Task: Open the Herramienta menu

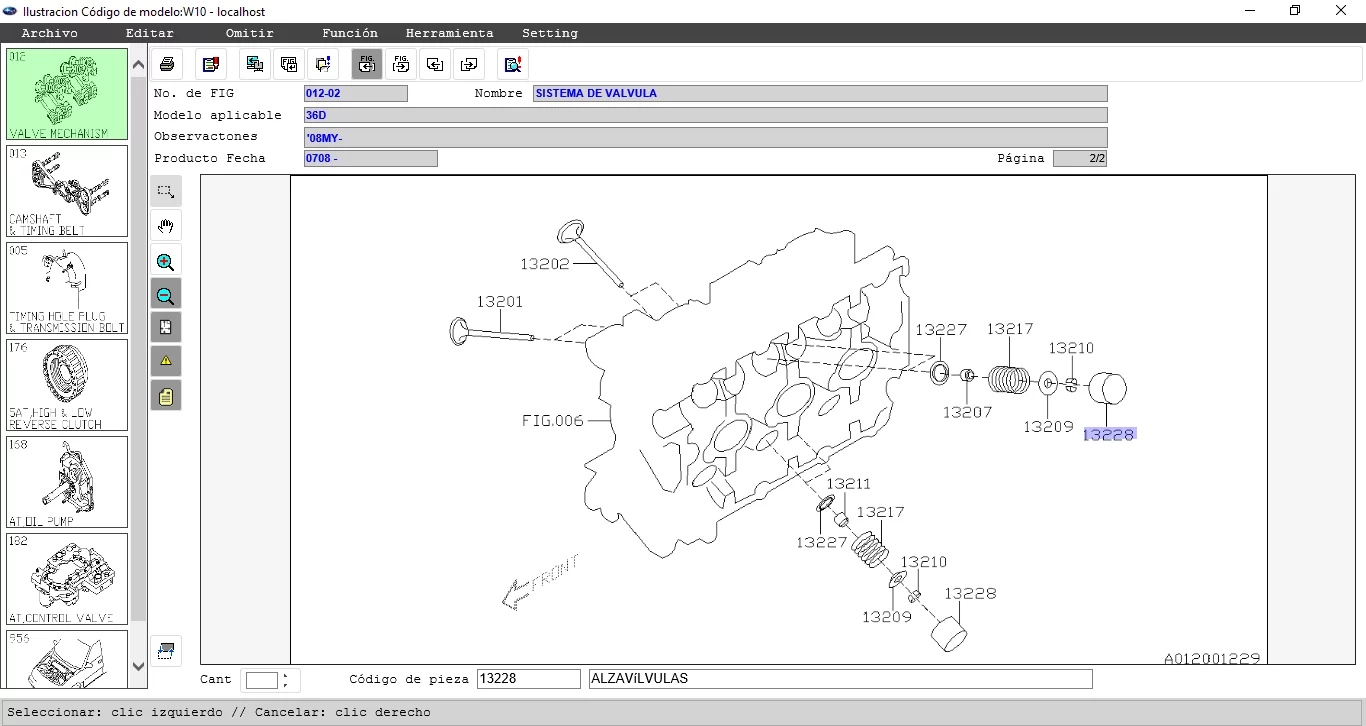Action: click(449, 33)
